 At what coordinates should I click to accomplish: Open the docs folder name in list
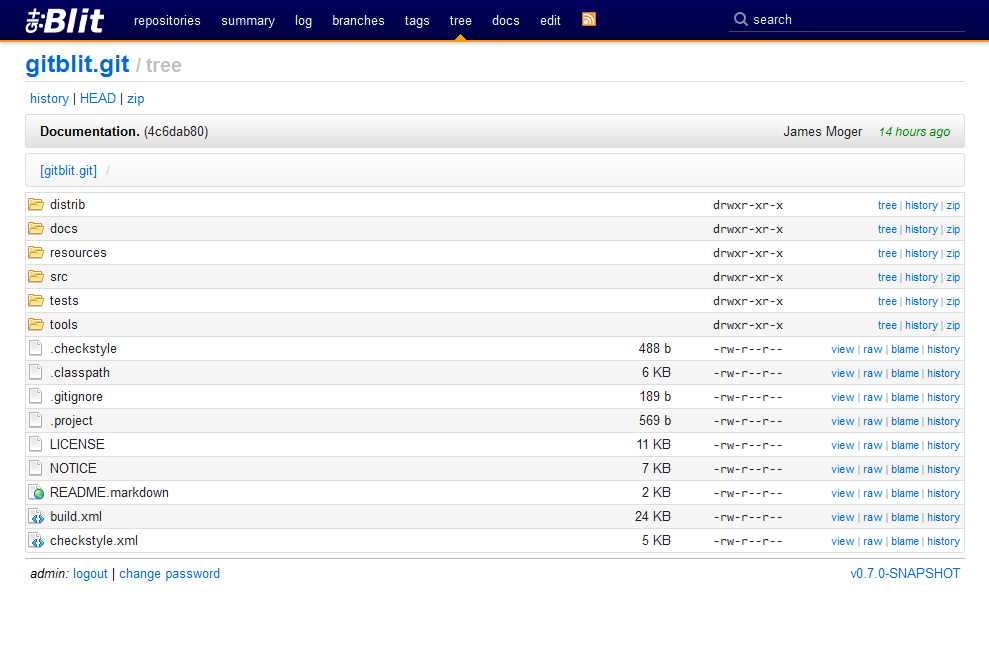[64, 228]
